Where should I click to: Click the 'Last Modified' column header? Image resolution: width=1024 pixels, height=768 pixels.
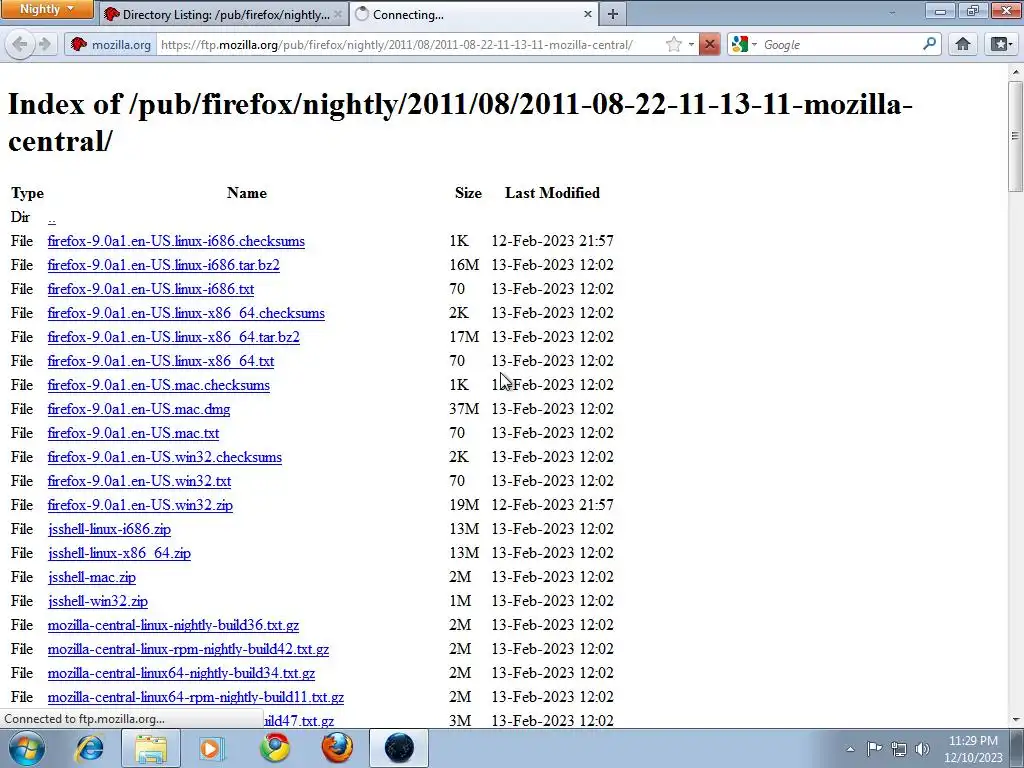(x=552, y=193)
